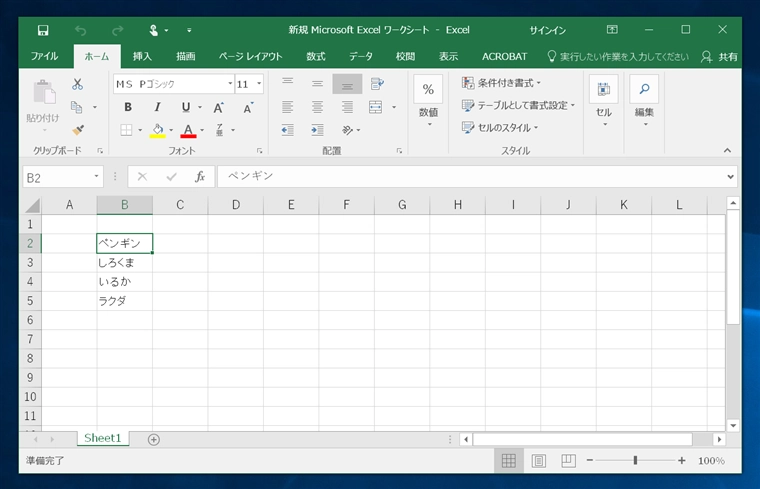Open 条件付き書式 conditional formatting

coord(501,83)
